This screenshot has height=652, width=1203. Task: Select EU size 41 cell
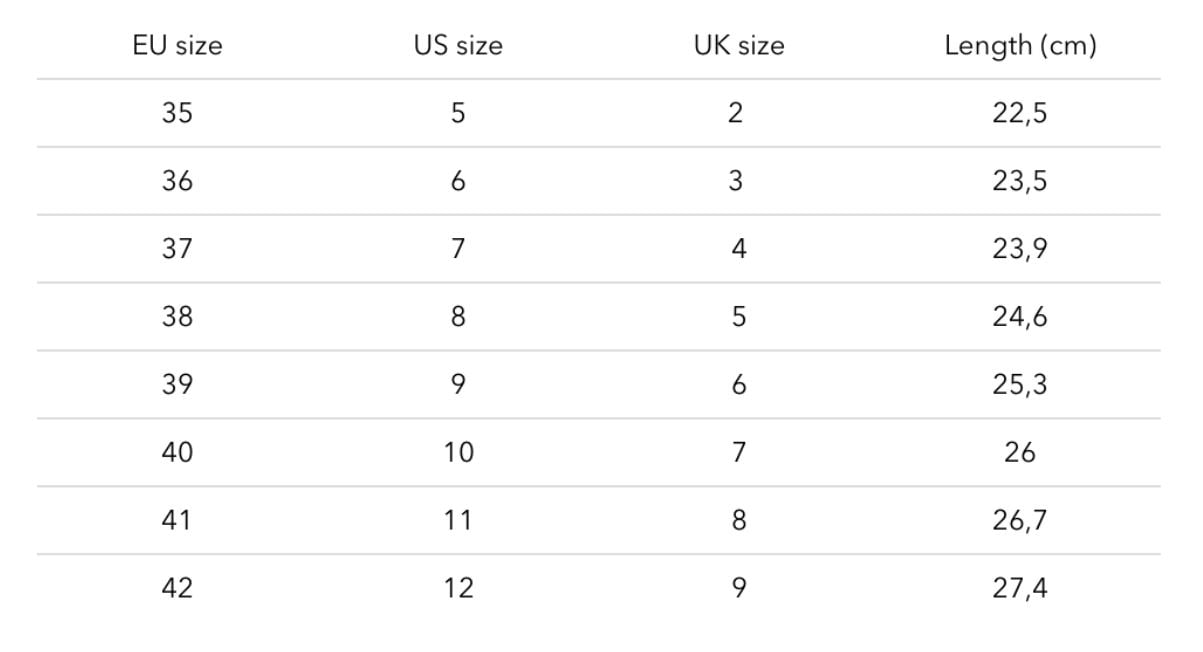(x=177, y=521)
